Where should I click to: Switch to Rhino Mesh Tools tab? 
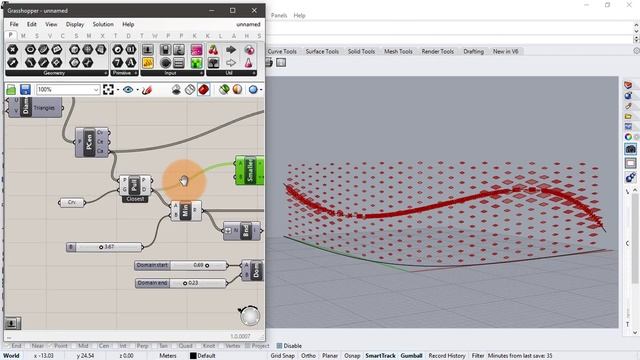click(398, 51)
